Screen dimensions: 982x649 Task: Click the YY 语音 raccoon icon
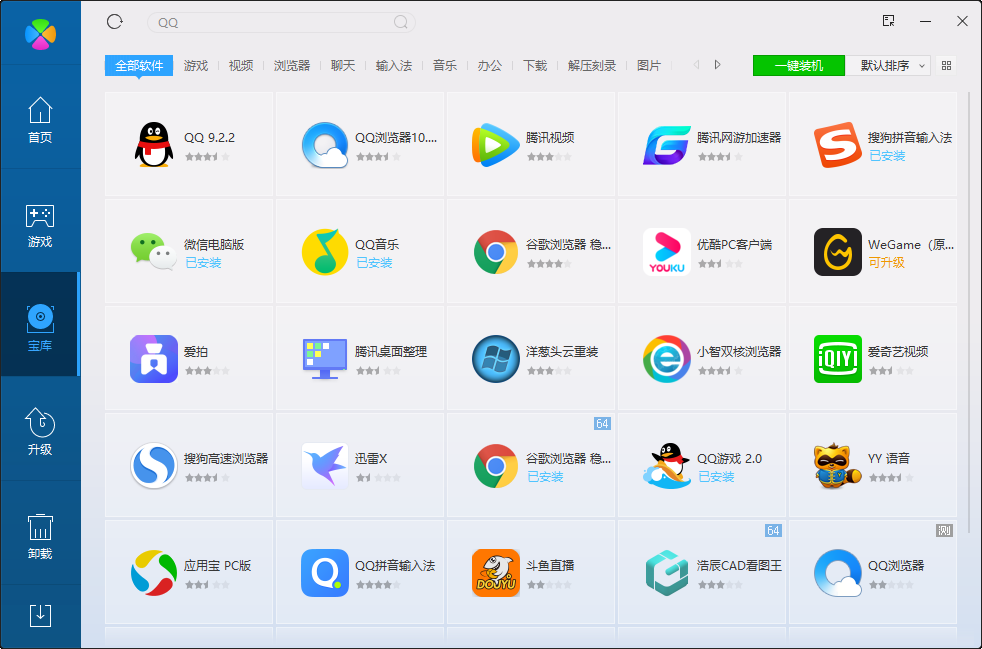(837, 466)
